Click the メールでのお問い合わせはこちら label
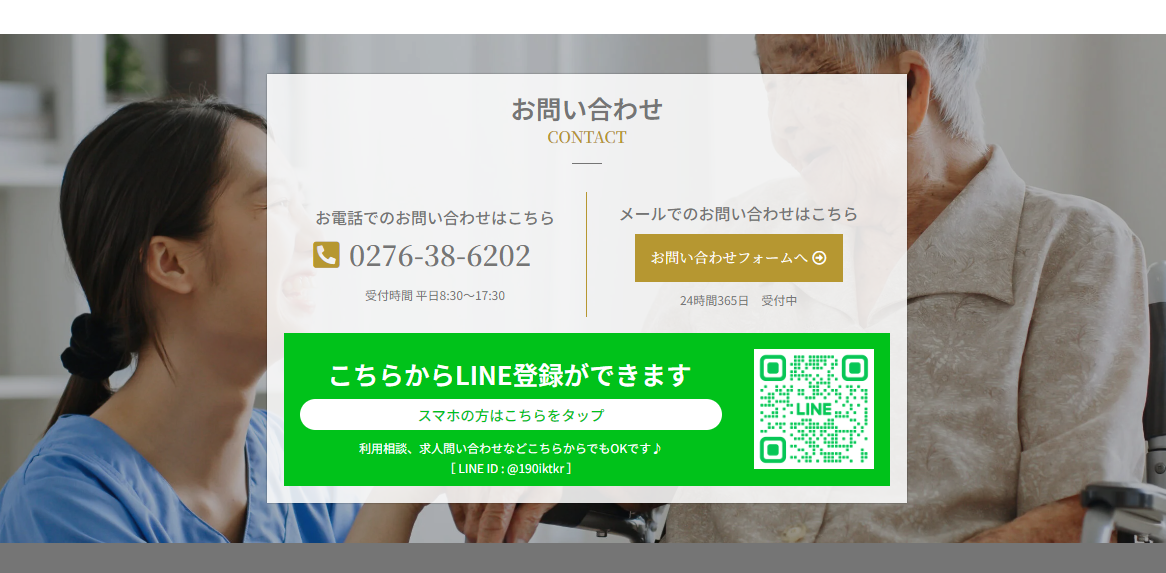 pos(738,214)
